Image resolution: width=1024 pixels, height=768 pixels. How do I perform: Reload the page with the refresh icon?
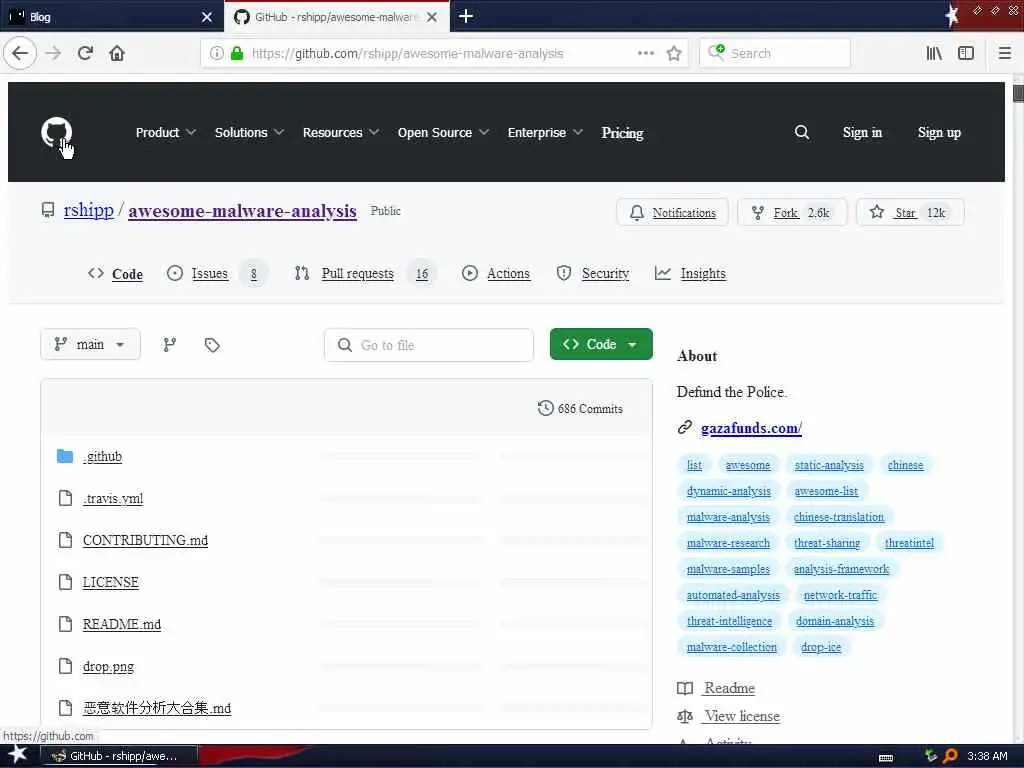coord(85,53)
